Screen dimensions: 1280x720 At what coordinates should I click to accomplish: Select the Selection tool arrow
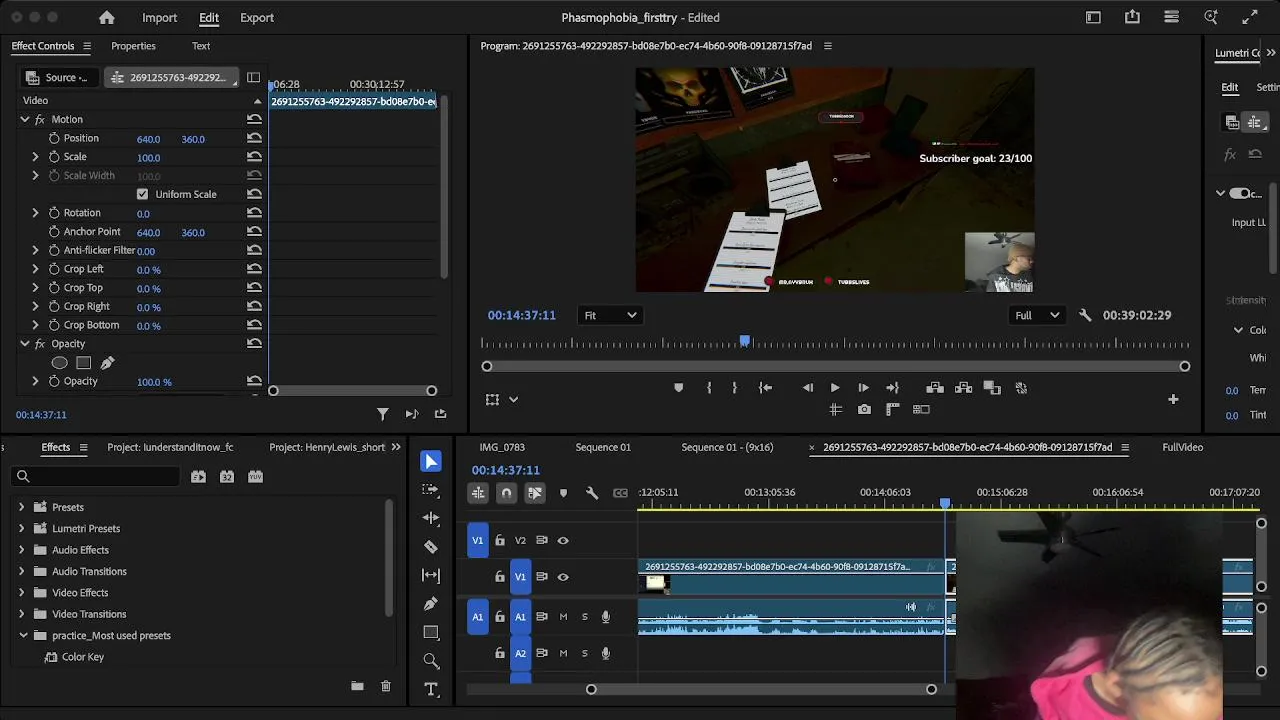coord(431,461)
